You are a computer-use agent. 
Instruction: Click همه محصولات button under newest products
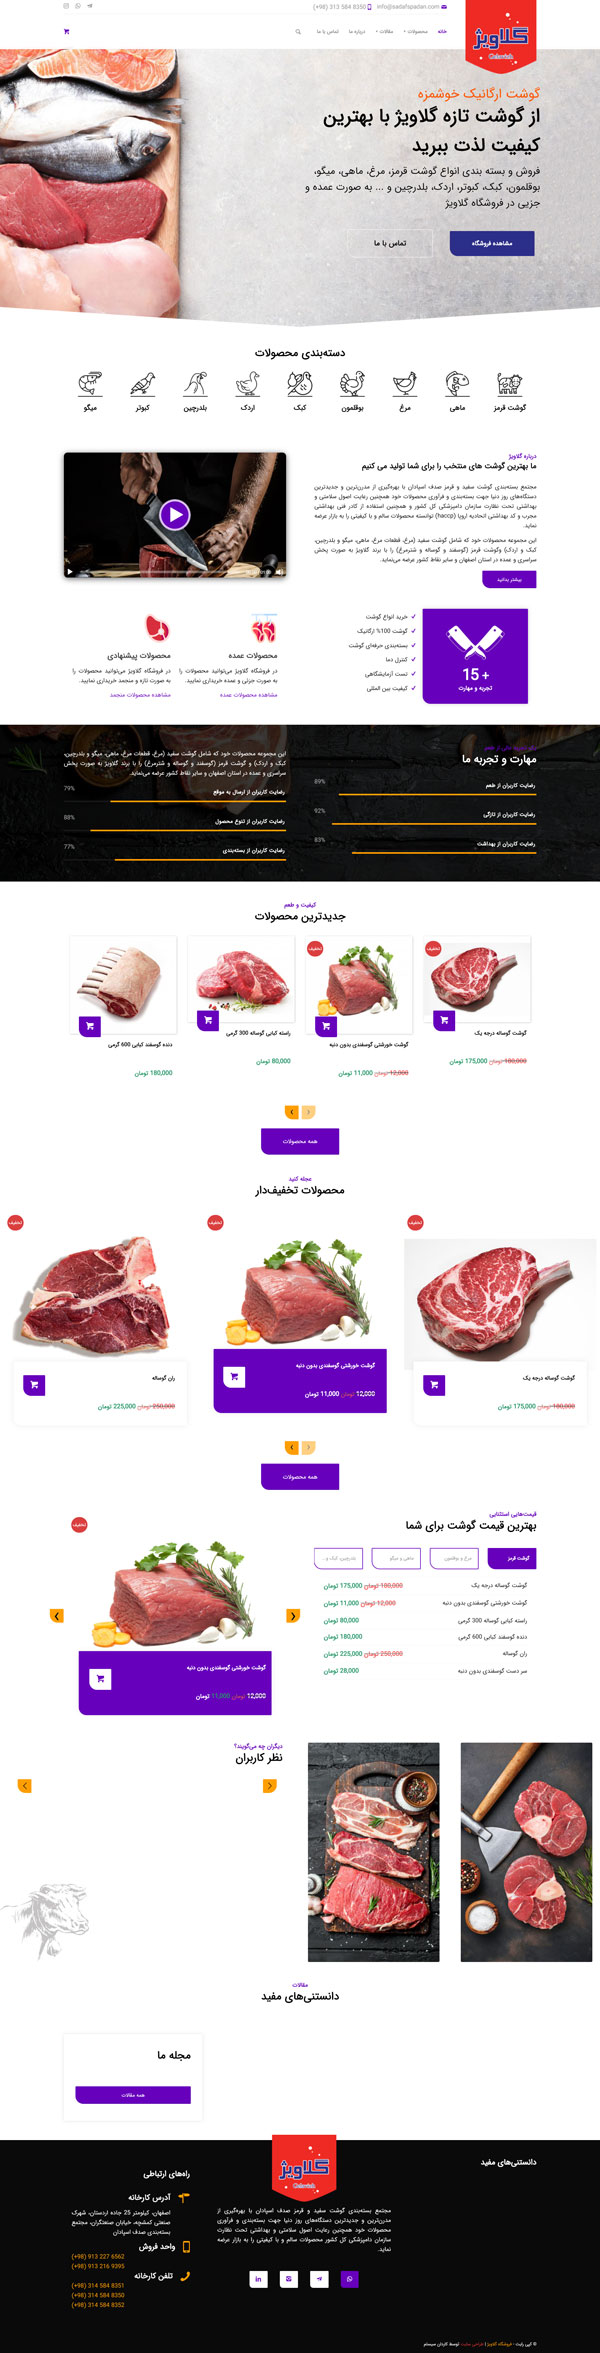(300, 1141)
